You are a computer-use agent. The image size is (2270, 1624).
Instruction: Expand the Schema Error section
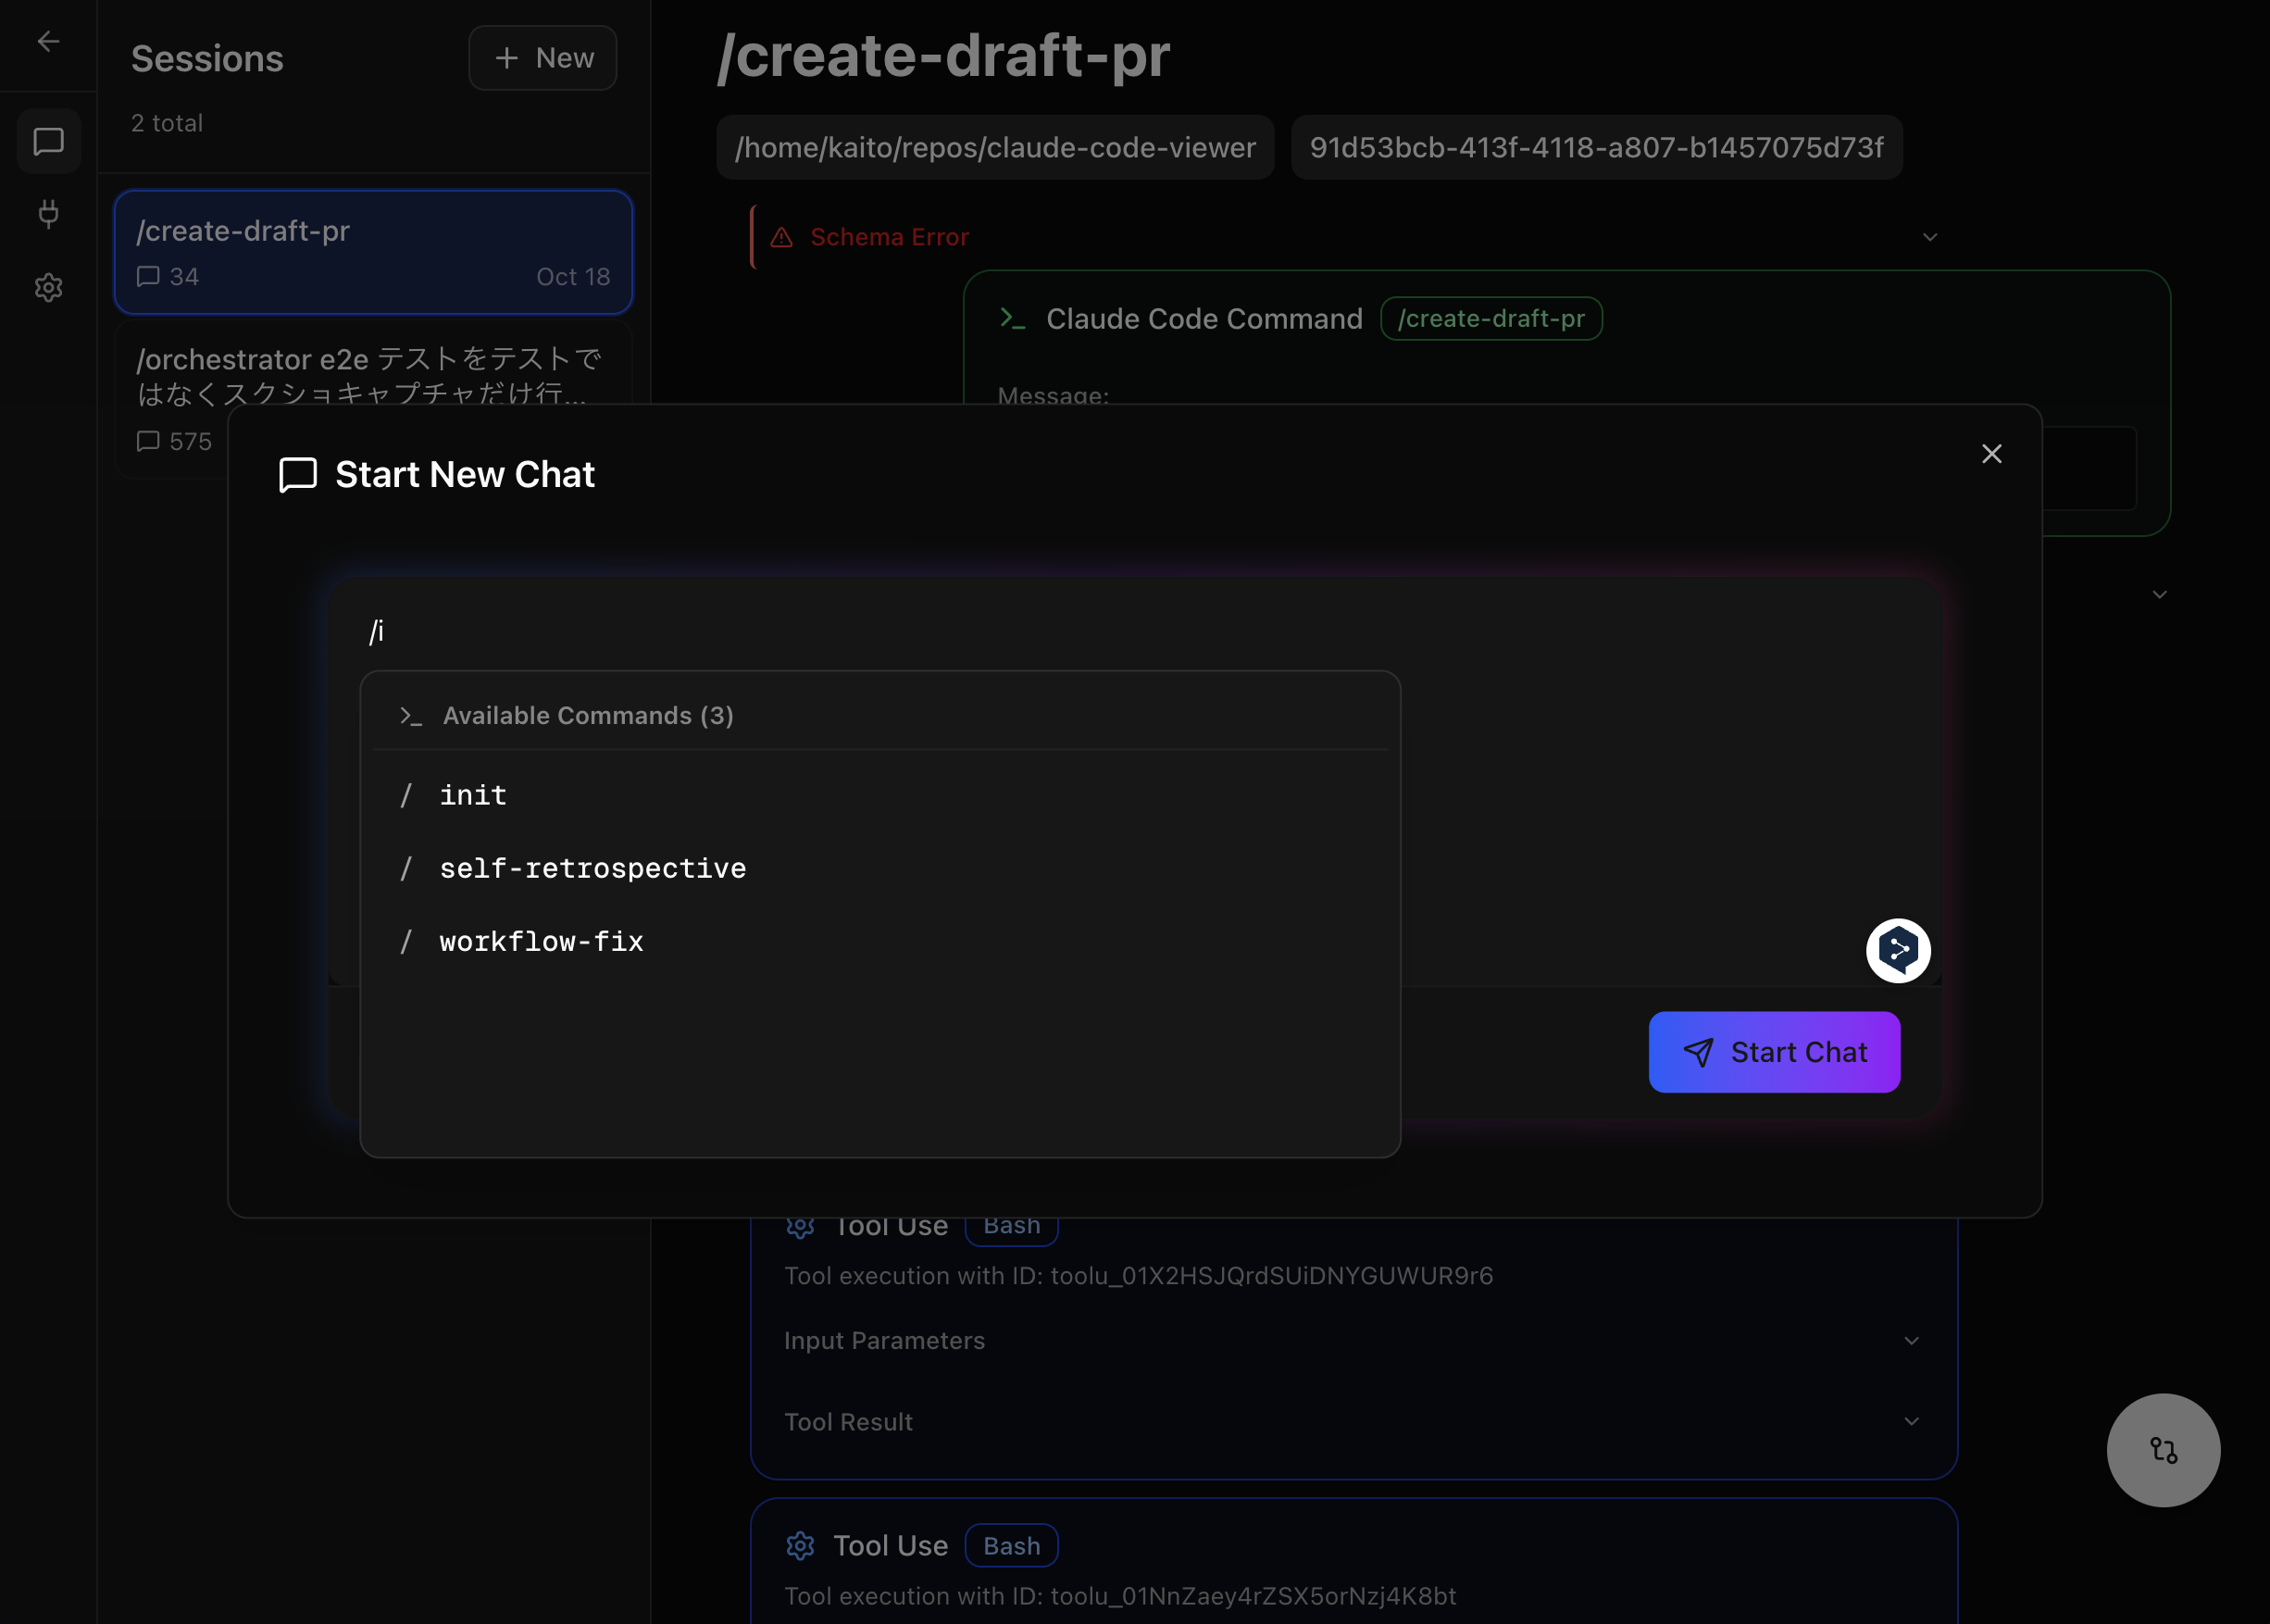click(1929, 237)
